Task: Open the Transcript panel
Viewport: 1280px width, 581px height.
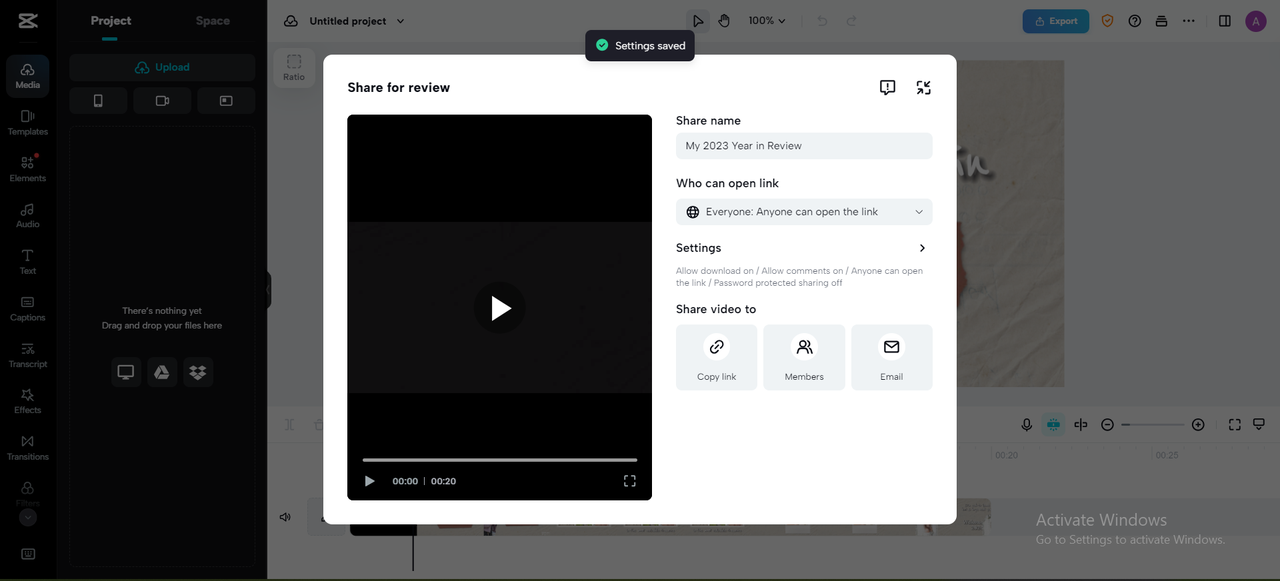Action: point(28,355)
